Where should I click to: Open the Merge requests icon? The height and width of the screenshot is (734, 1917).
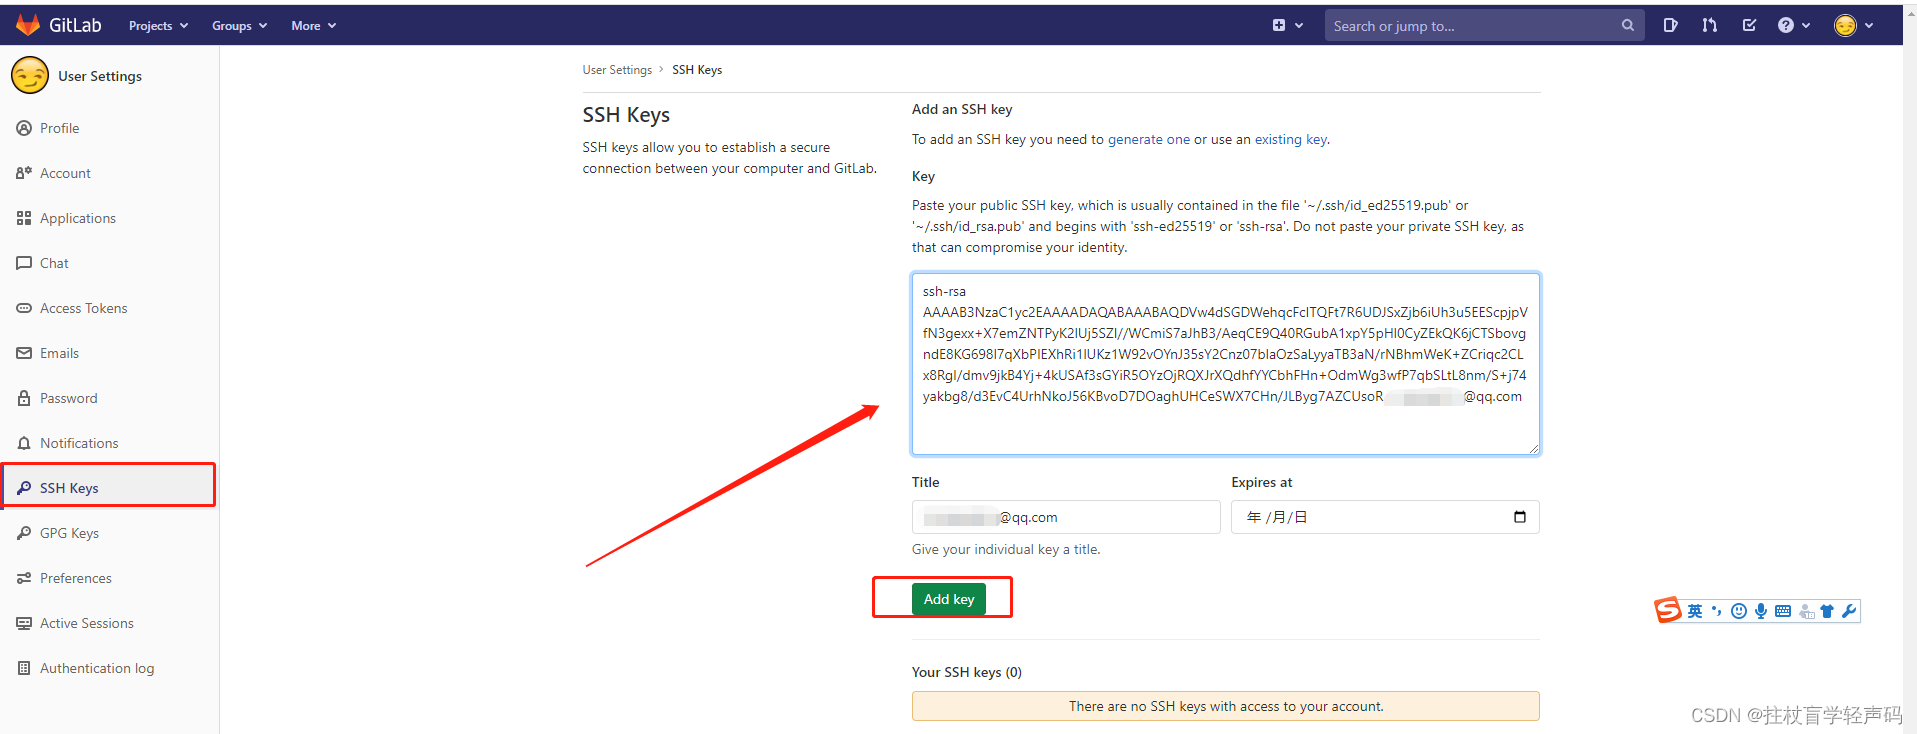coord(1709,26)
